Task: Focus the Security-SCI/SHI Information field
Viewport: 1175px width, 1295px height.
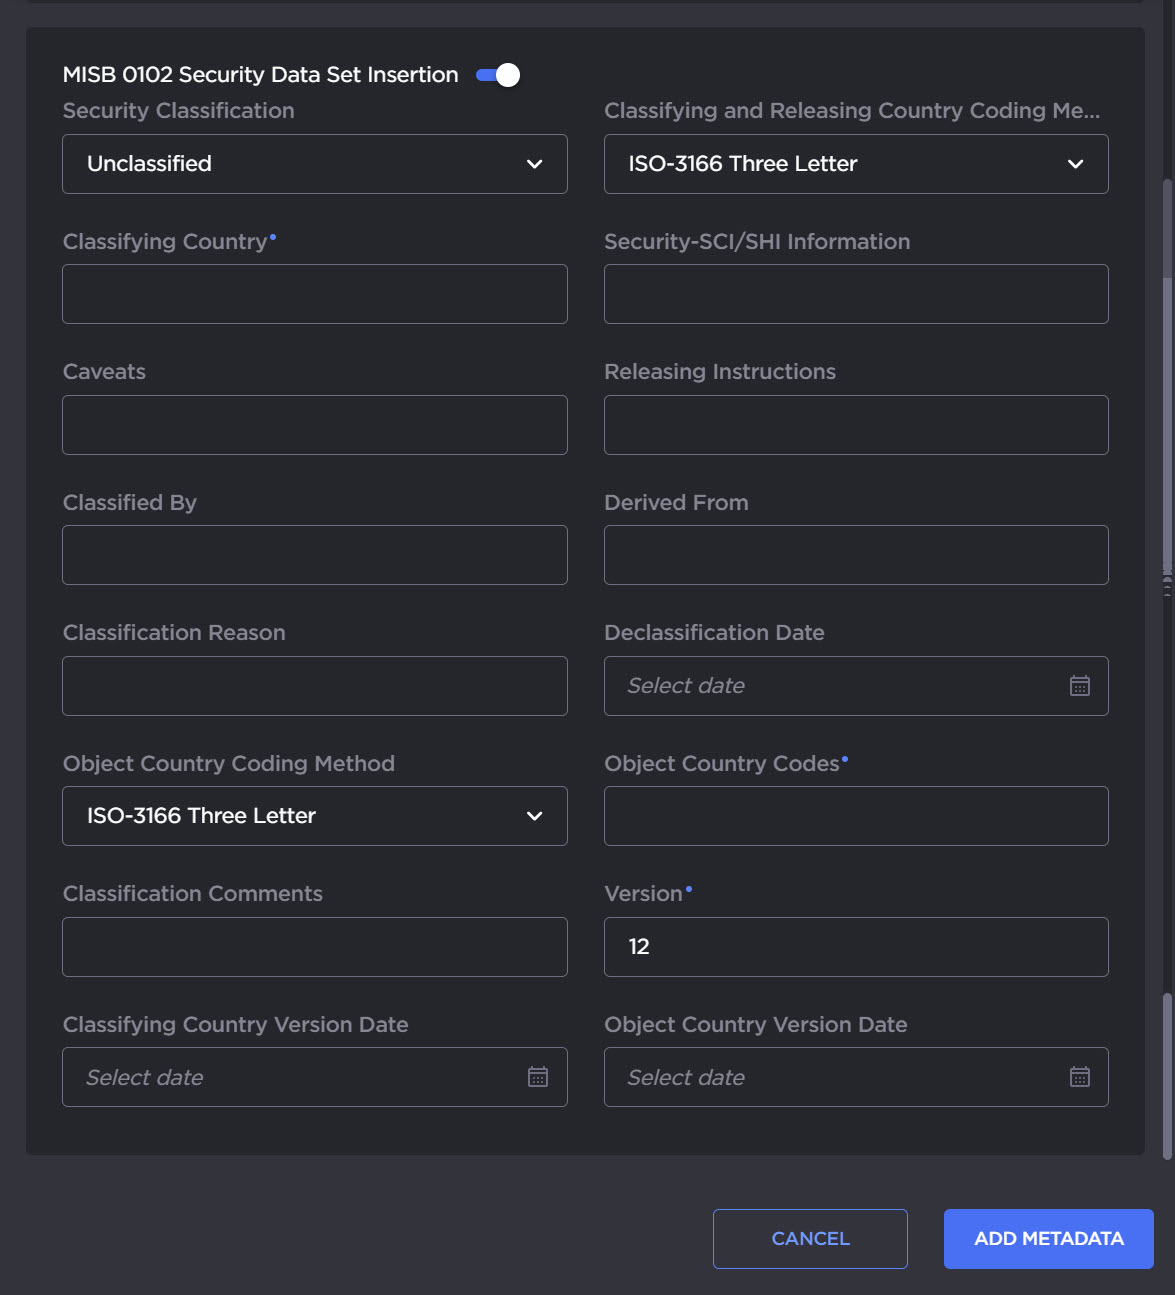Action: (855, 294)
